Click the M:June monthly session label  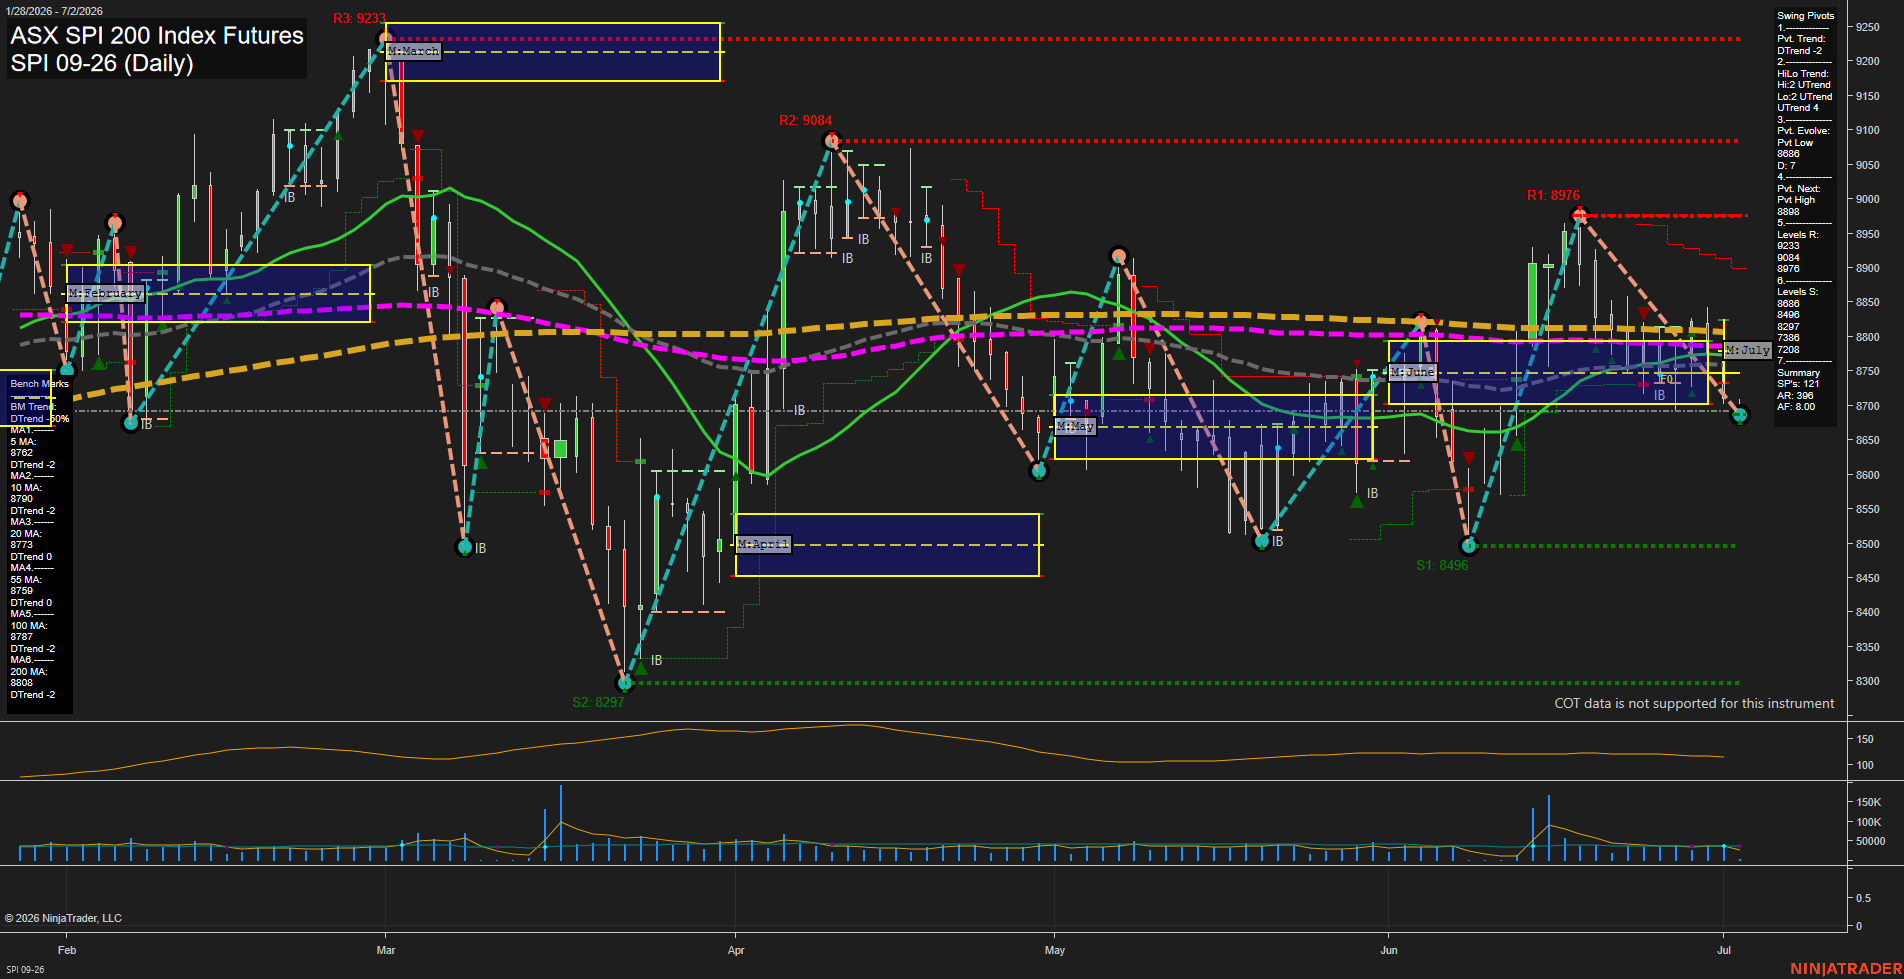pos(1413,372)
